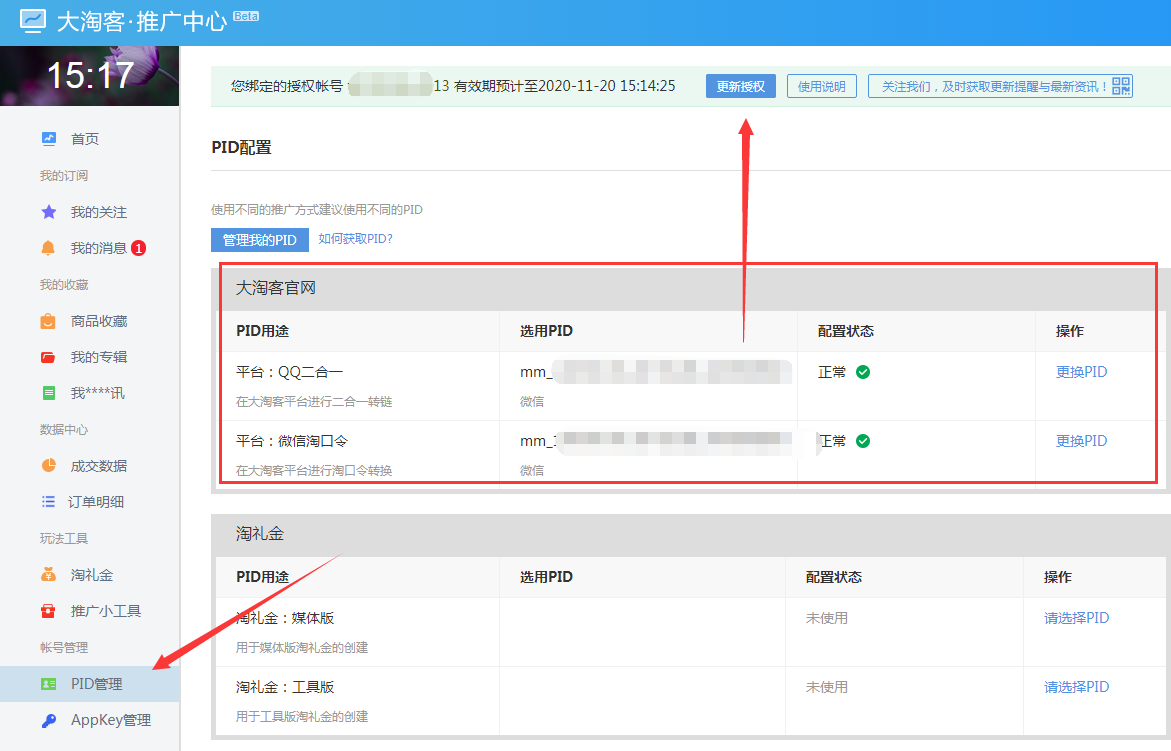Click the red unread message badge
The width and height of the screenshot is (1171, 751).
[x=139, y=248]
